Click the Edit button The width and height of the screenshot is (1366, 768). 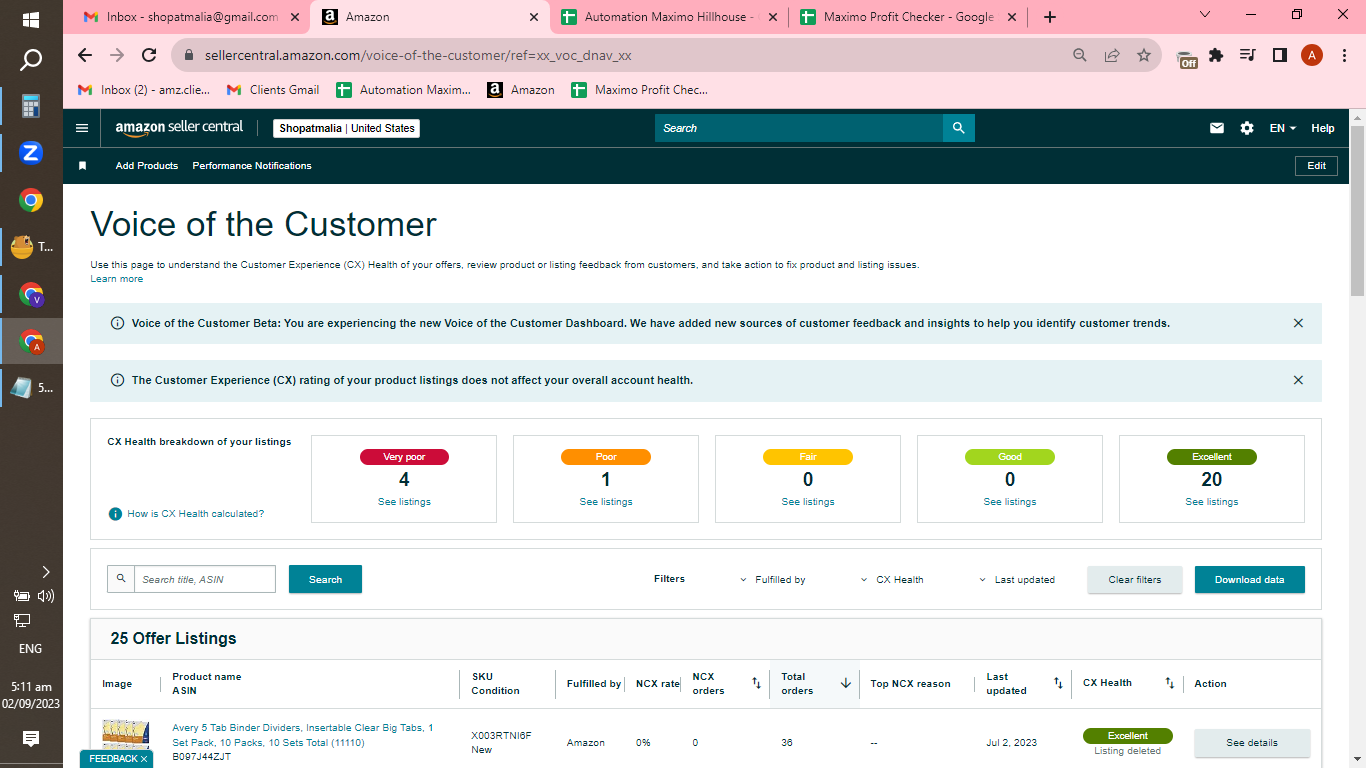tap(1316, 166)
